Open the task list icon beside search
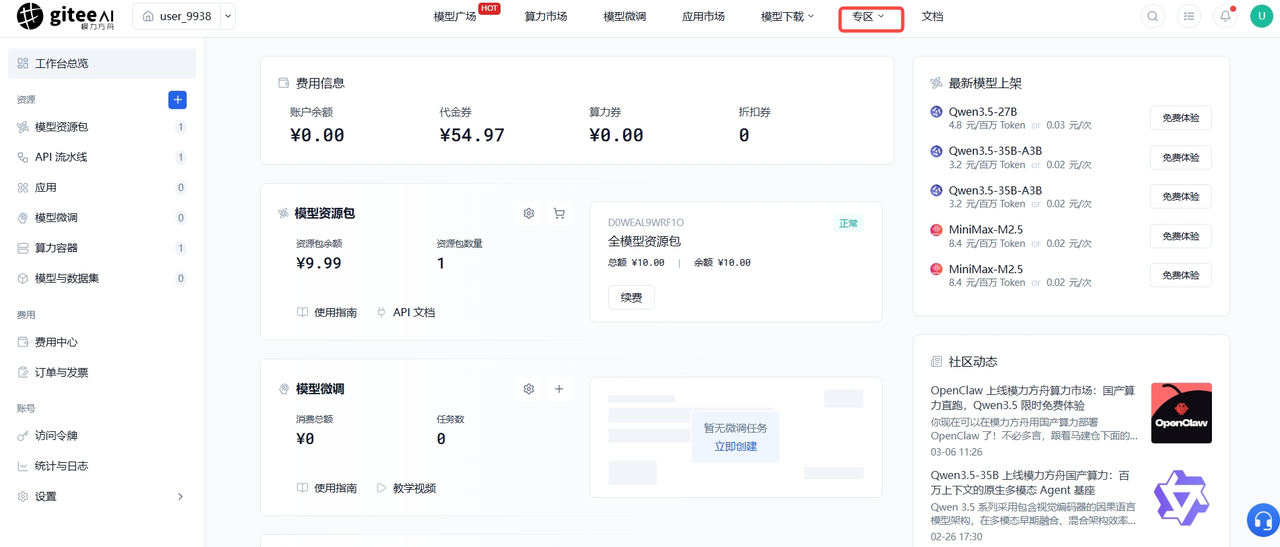The width and height of the screenshot is (1280, 547). (x=1189, y=16)
